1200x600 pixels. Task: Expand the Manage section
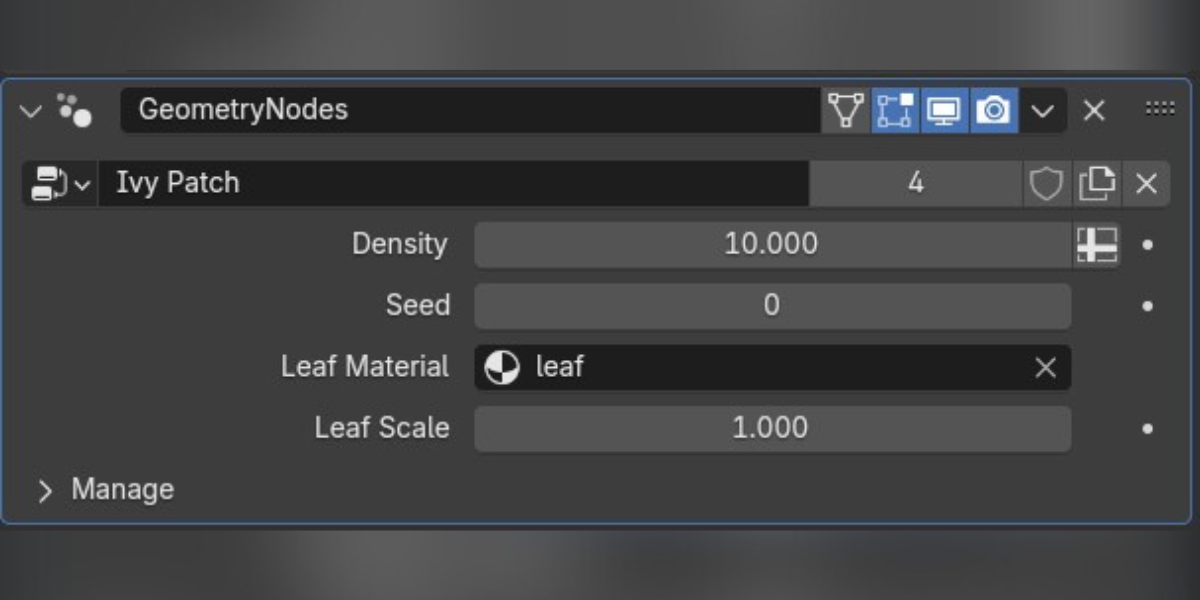[104, 490]
